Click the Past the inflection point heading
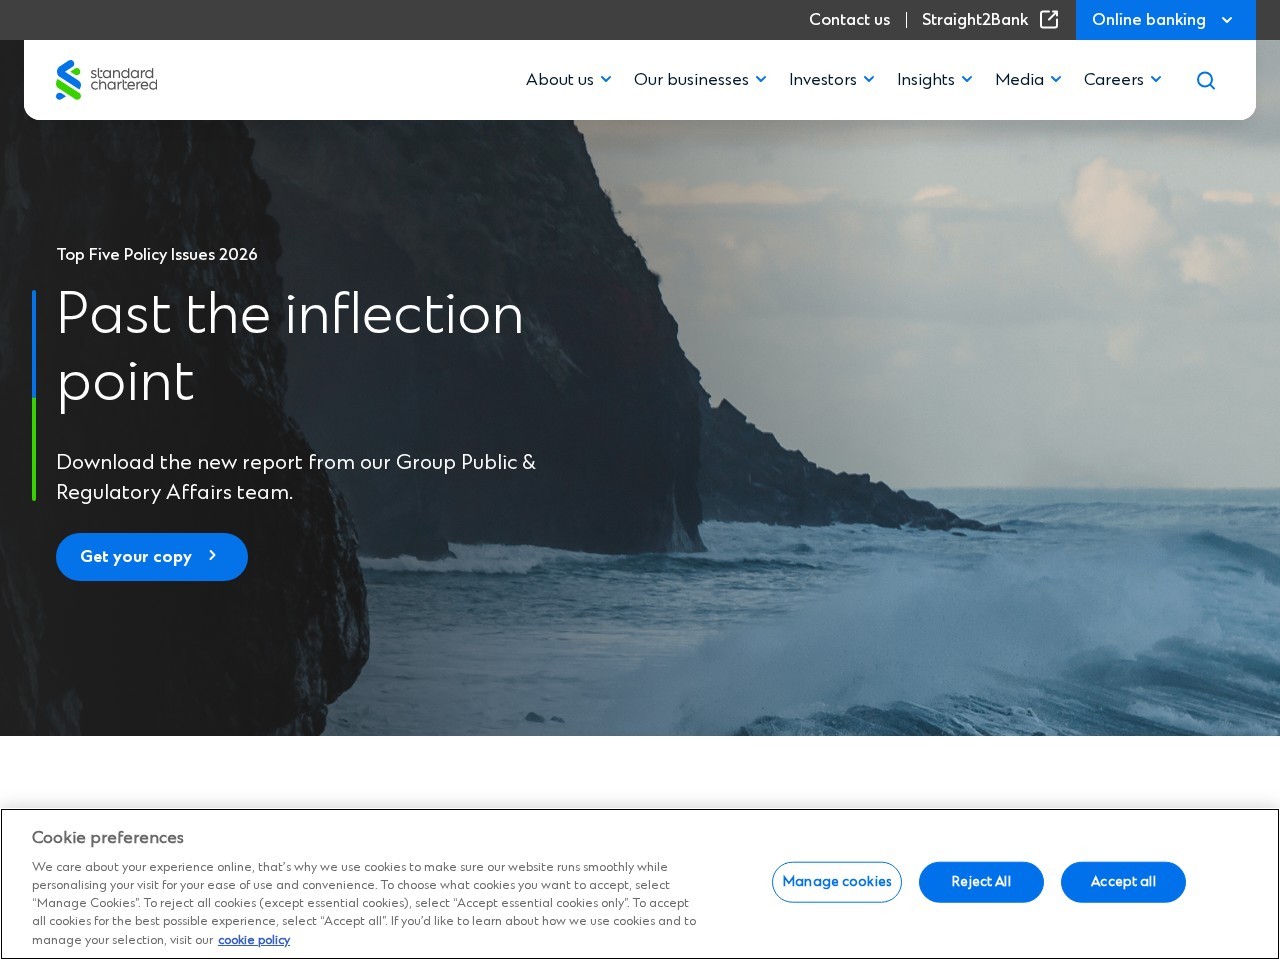Screen dimensions: 1280x960 pos(290,347)
